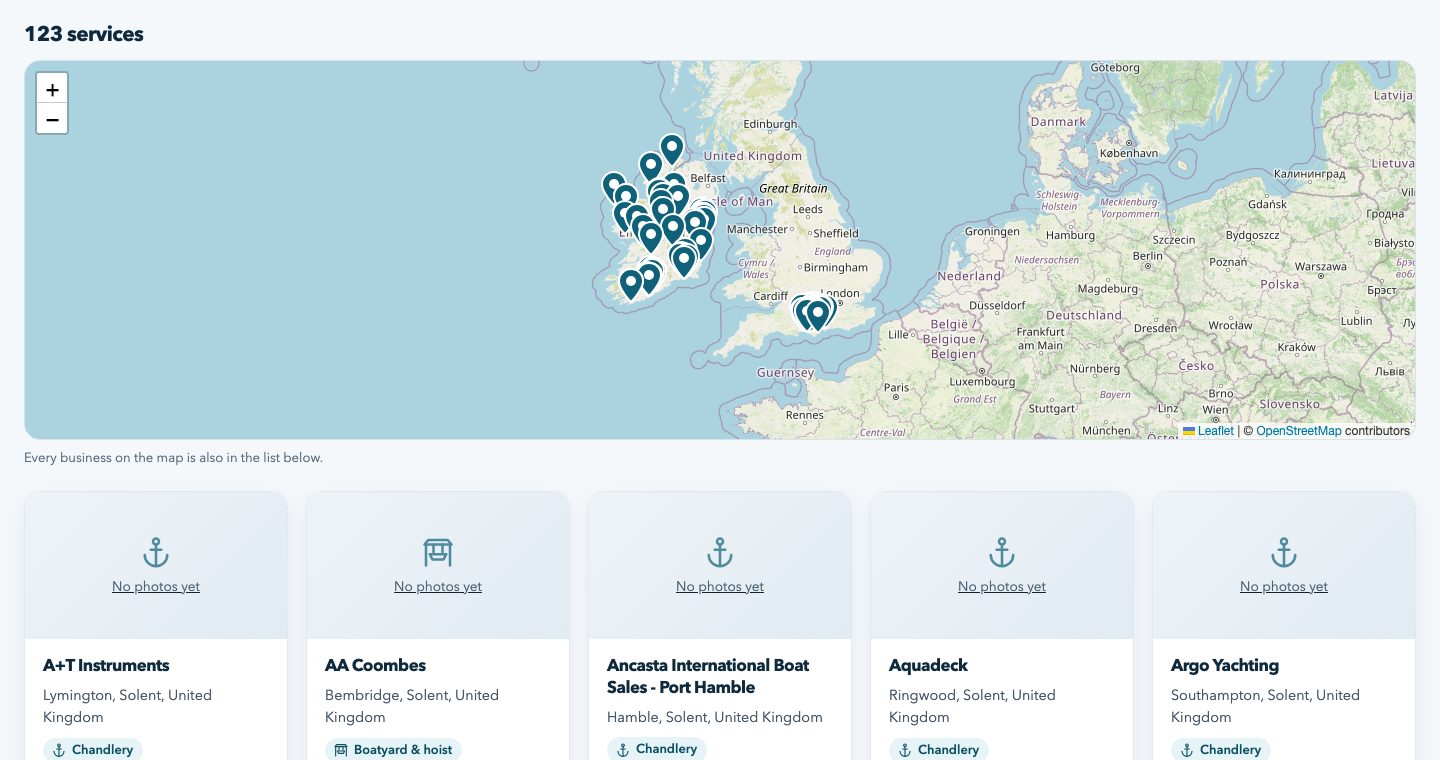Select the Boatyard & hoist tag on AA Coombes
The width and height of the screenshot is (1440, 760).
click(393, 749)
